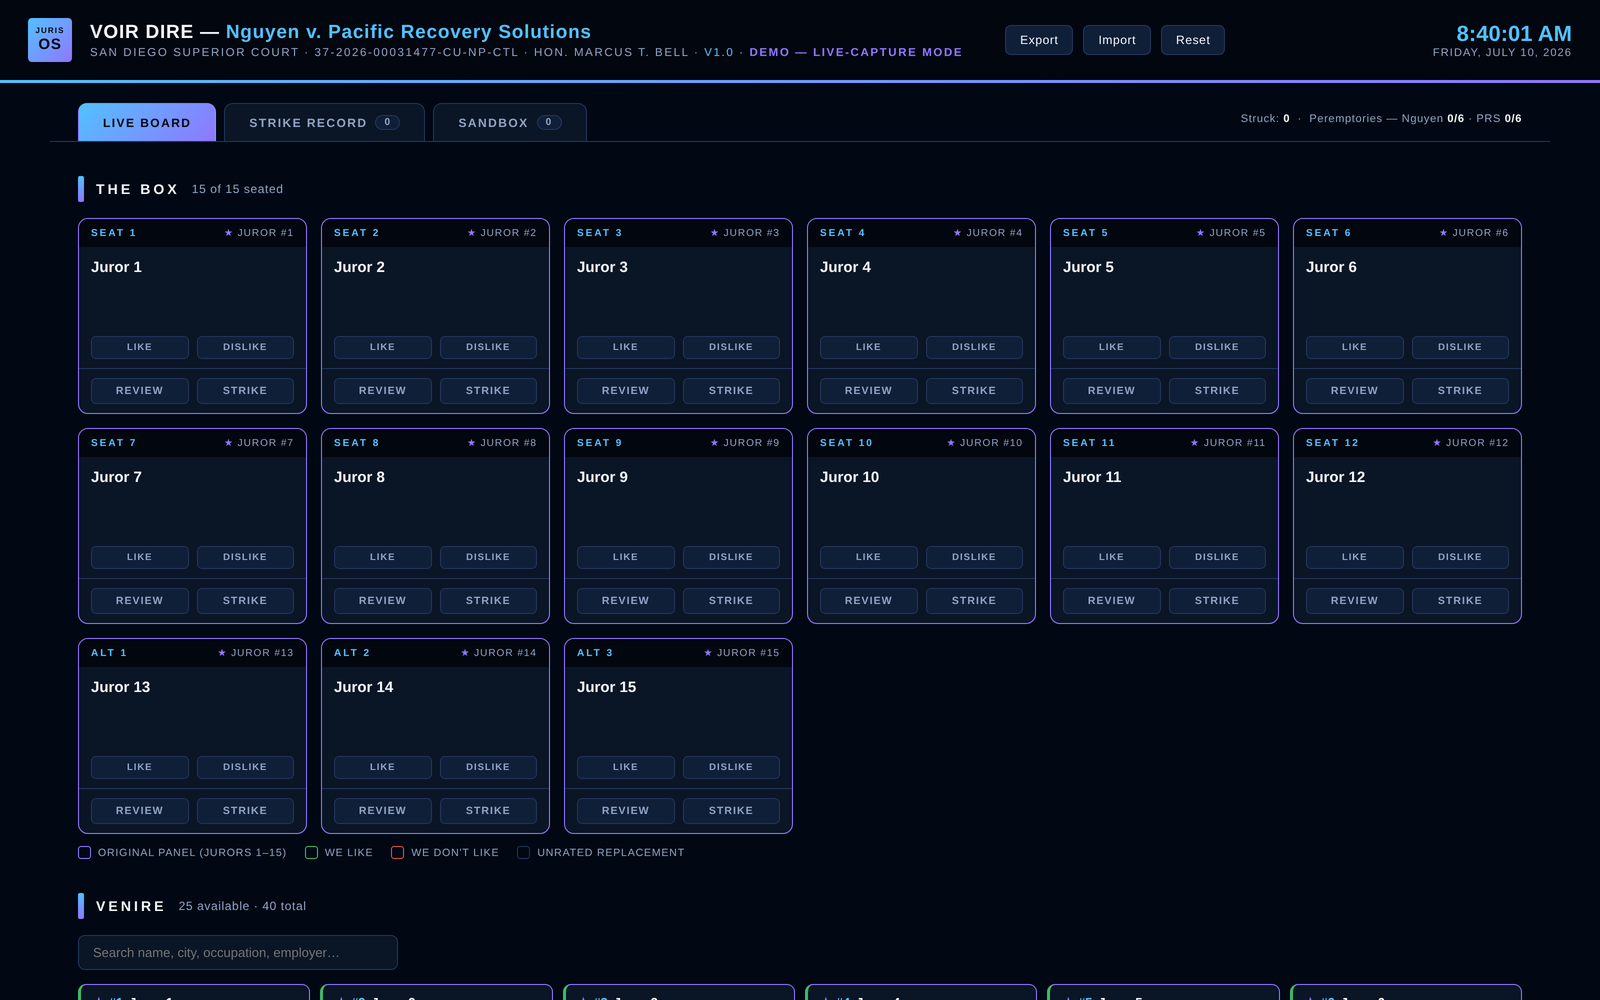1600x1000 pixels.
Task: Review Juror 6 in Seat 6
Action: [x=1355, y=391]
